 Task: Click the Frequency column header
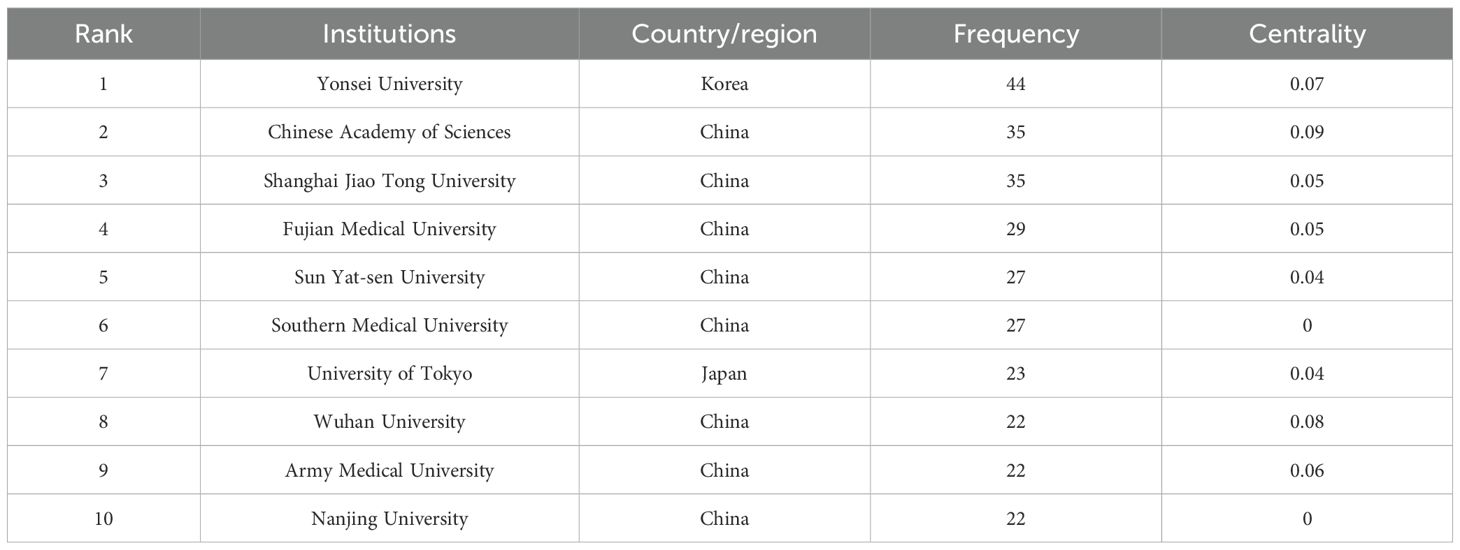tap(1016, 34)
